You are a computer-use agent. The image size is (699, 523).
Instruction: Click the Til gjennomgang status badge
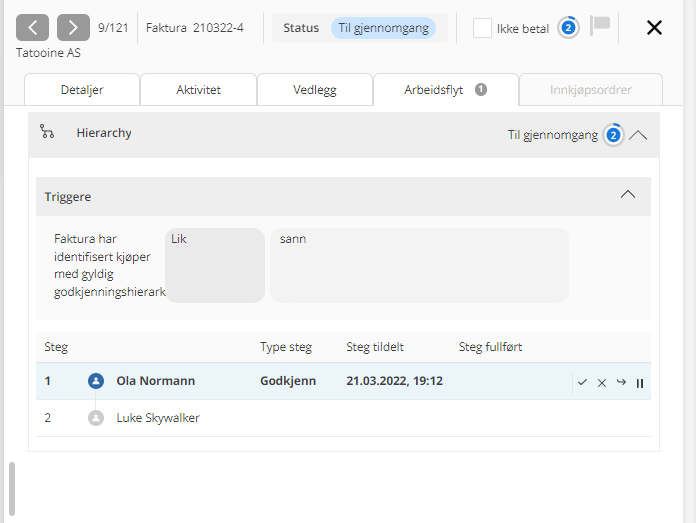(x=384, y=28)
